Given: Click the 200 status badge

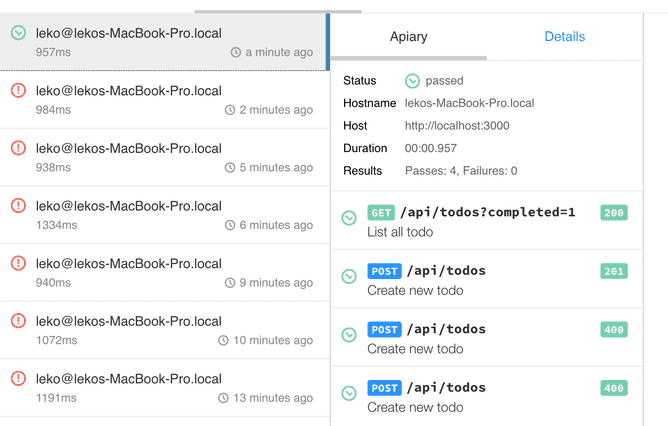Looking at the screenshot, I should coord(613,213).
